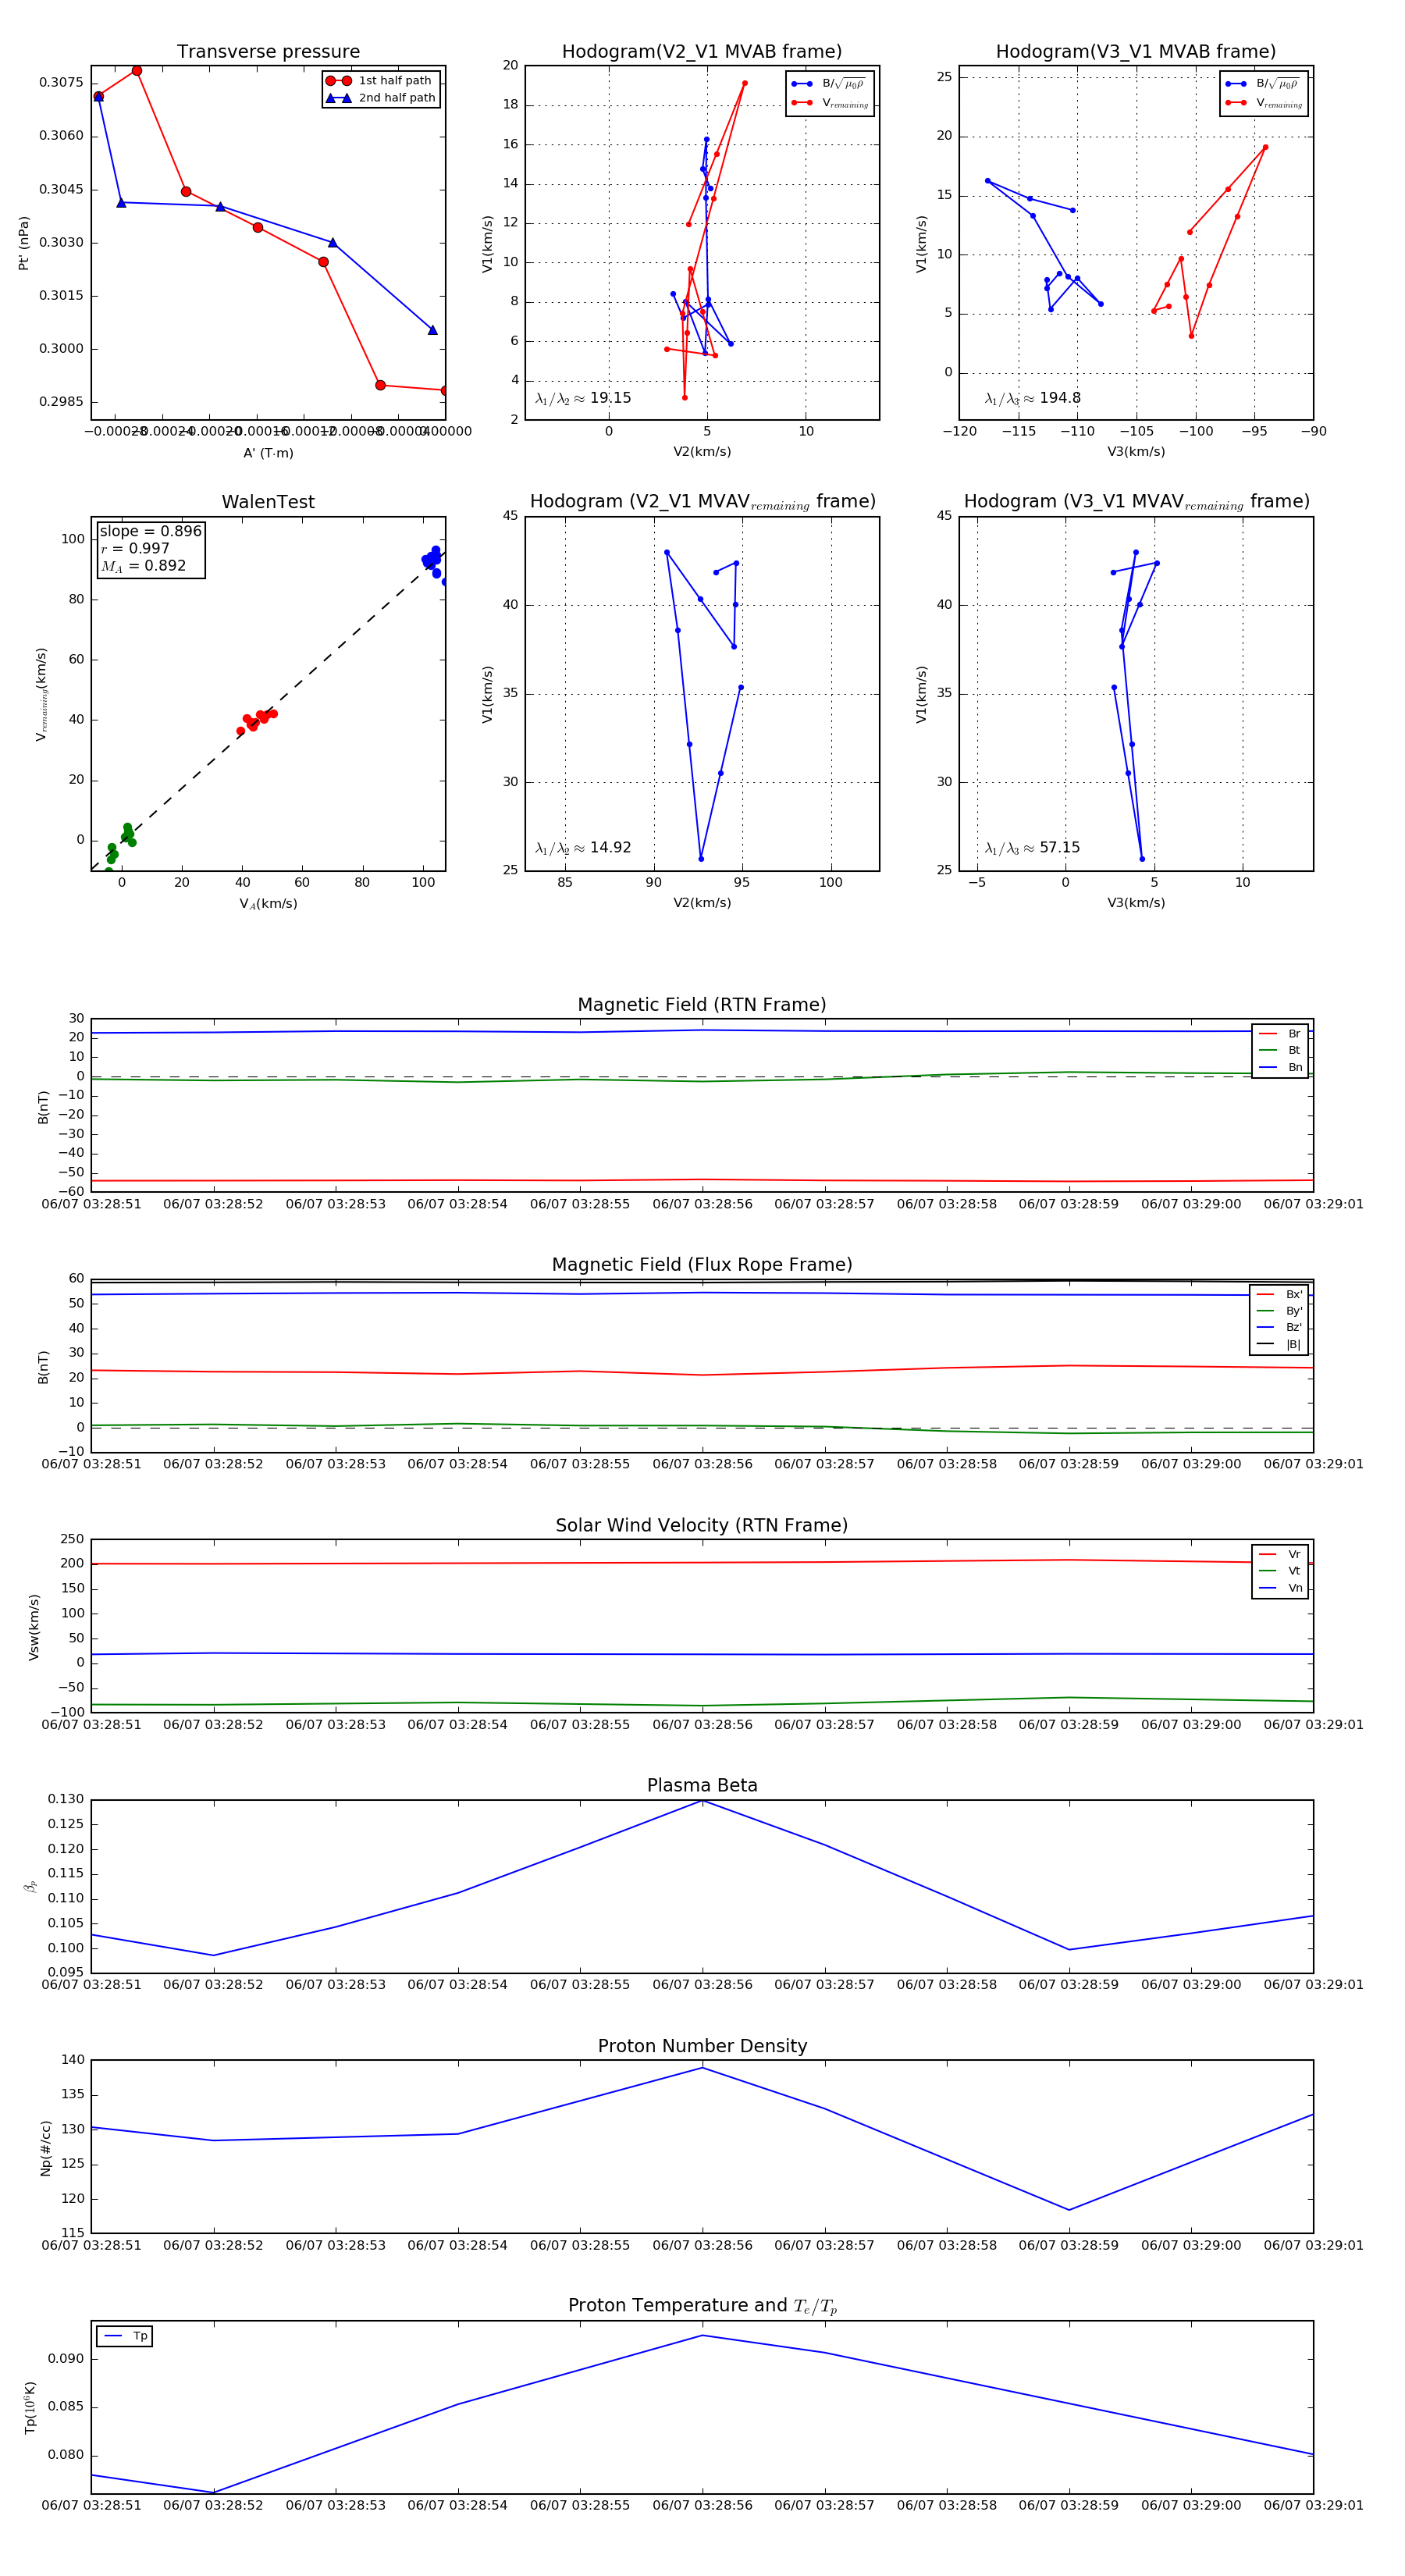Click the "Plasma Beta" plot title

coord(702,1785)
